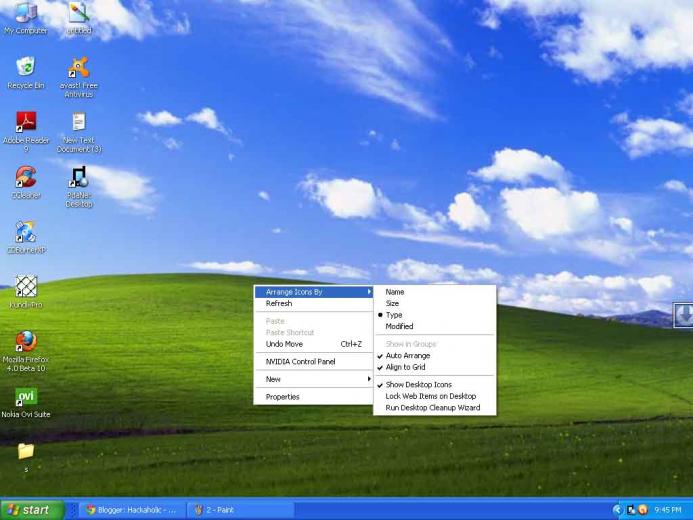This screenshot has height=520, width=693.
Task: Select Mozilla Firefox 4.0 Beta 10 shortcut
Action: (26, 351)
